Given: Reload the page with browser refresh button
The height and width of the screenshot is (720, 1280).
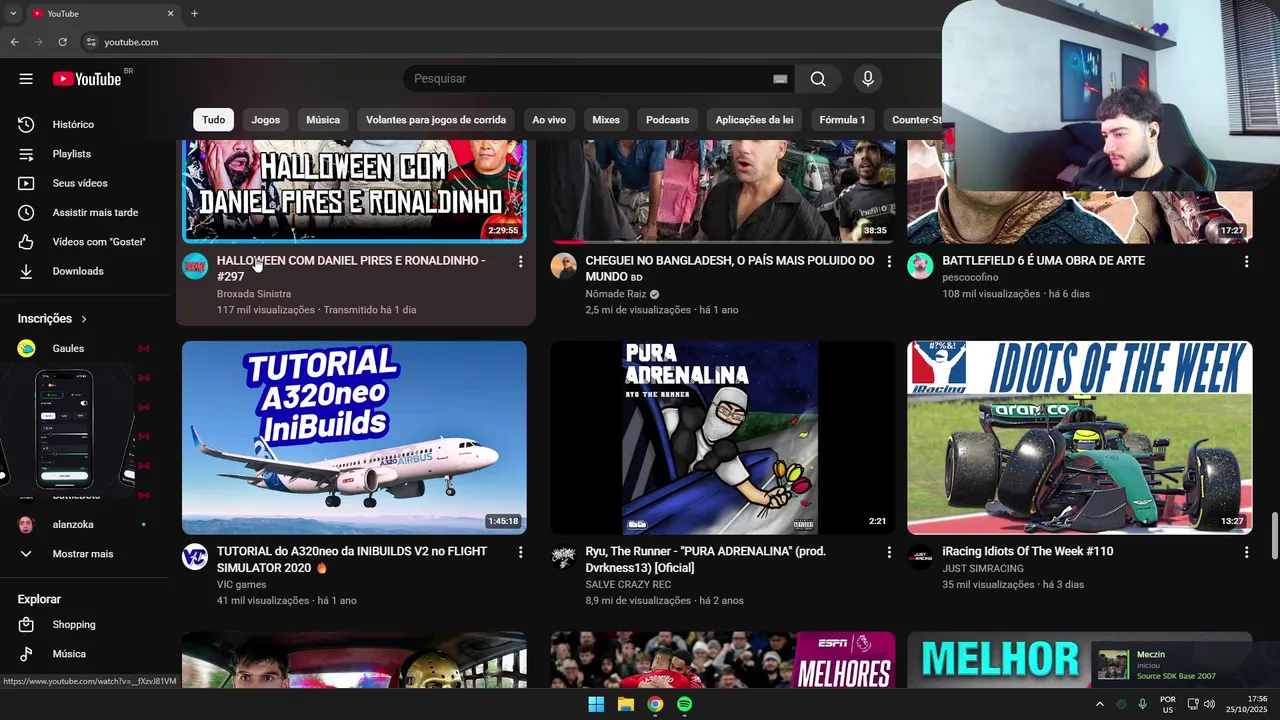Looking at the screenshot, I should 62,42.
